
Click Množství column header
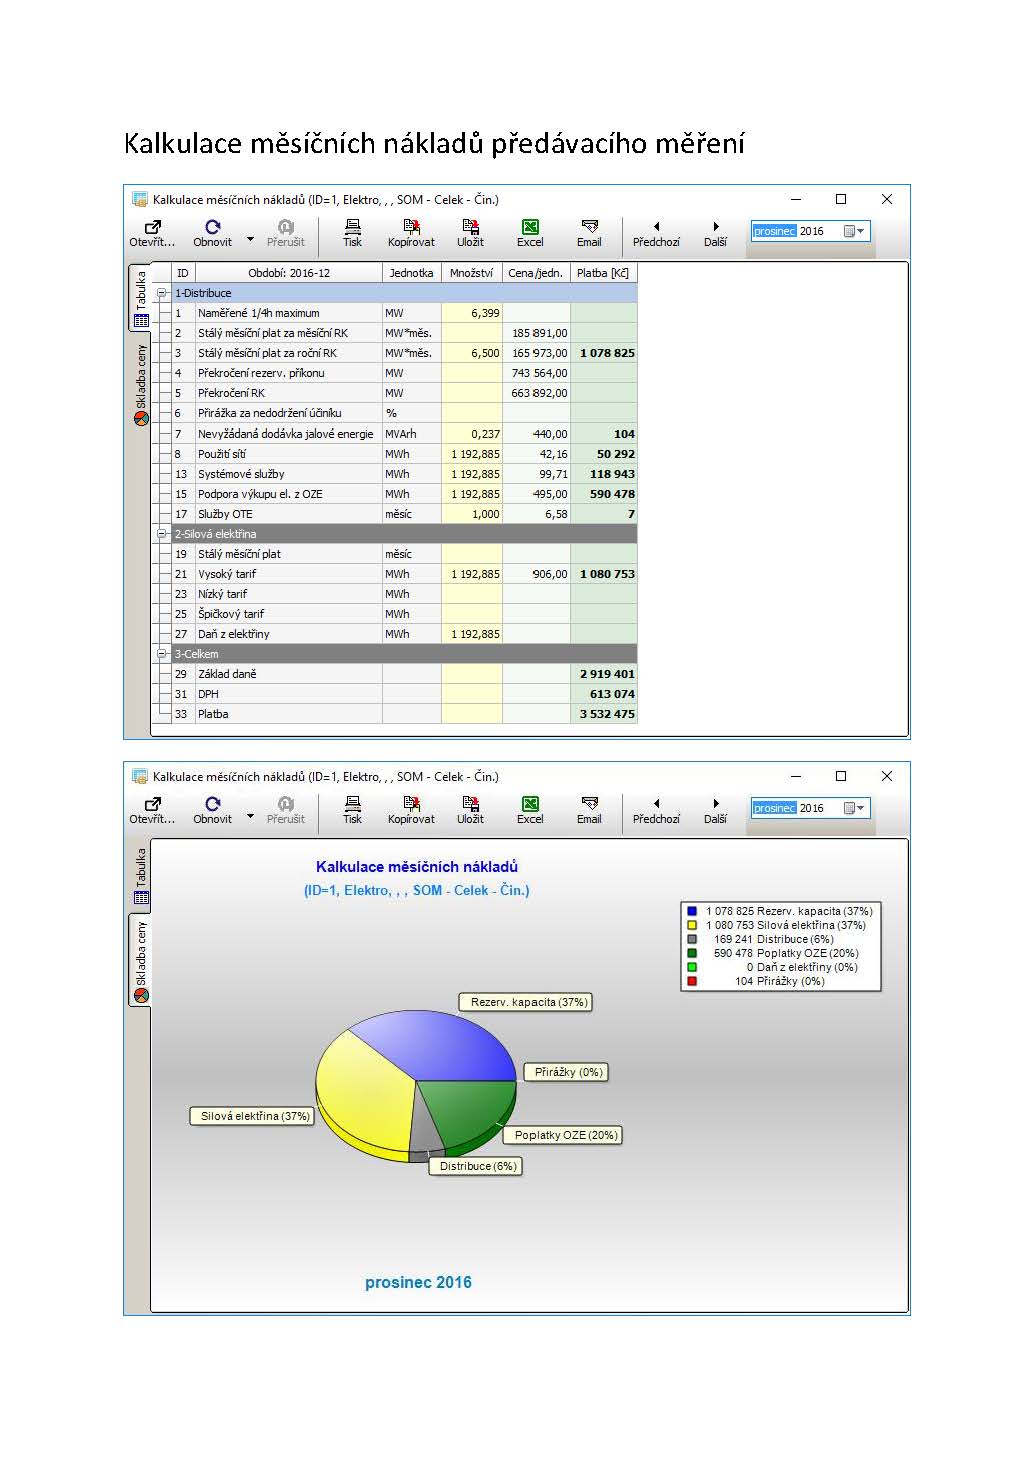pos(472,273)
